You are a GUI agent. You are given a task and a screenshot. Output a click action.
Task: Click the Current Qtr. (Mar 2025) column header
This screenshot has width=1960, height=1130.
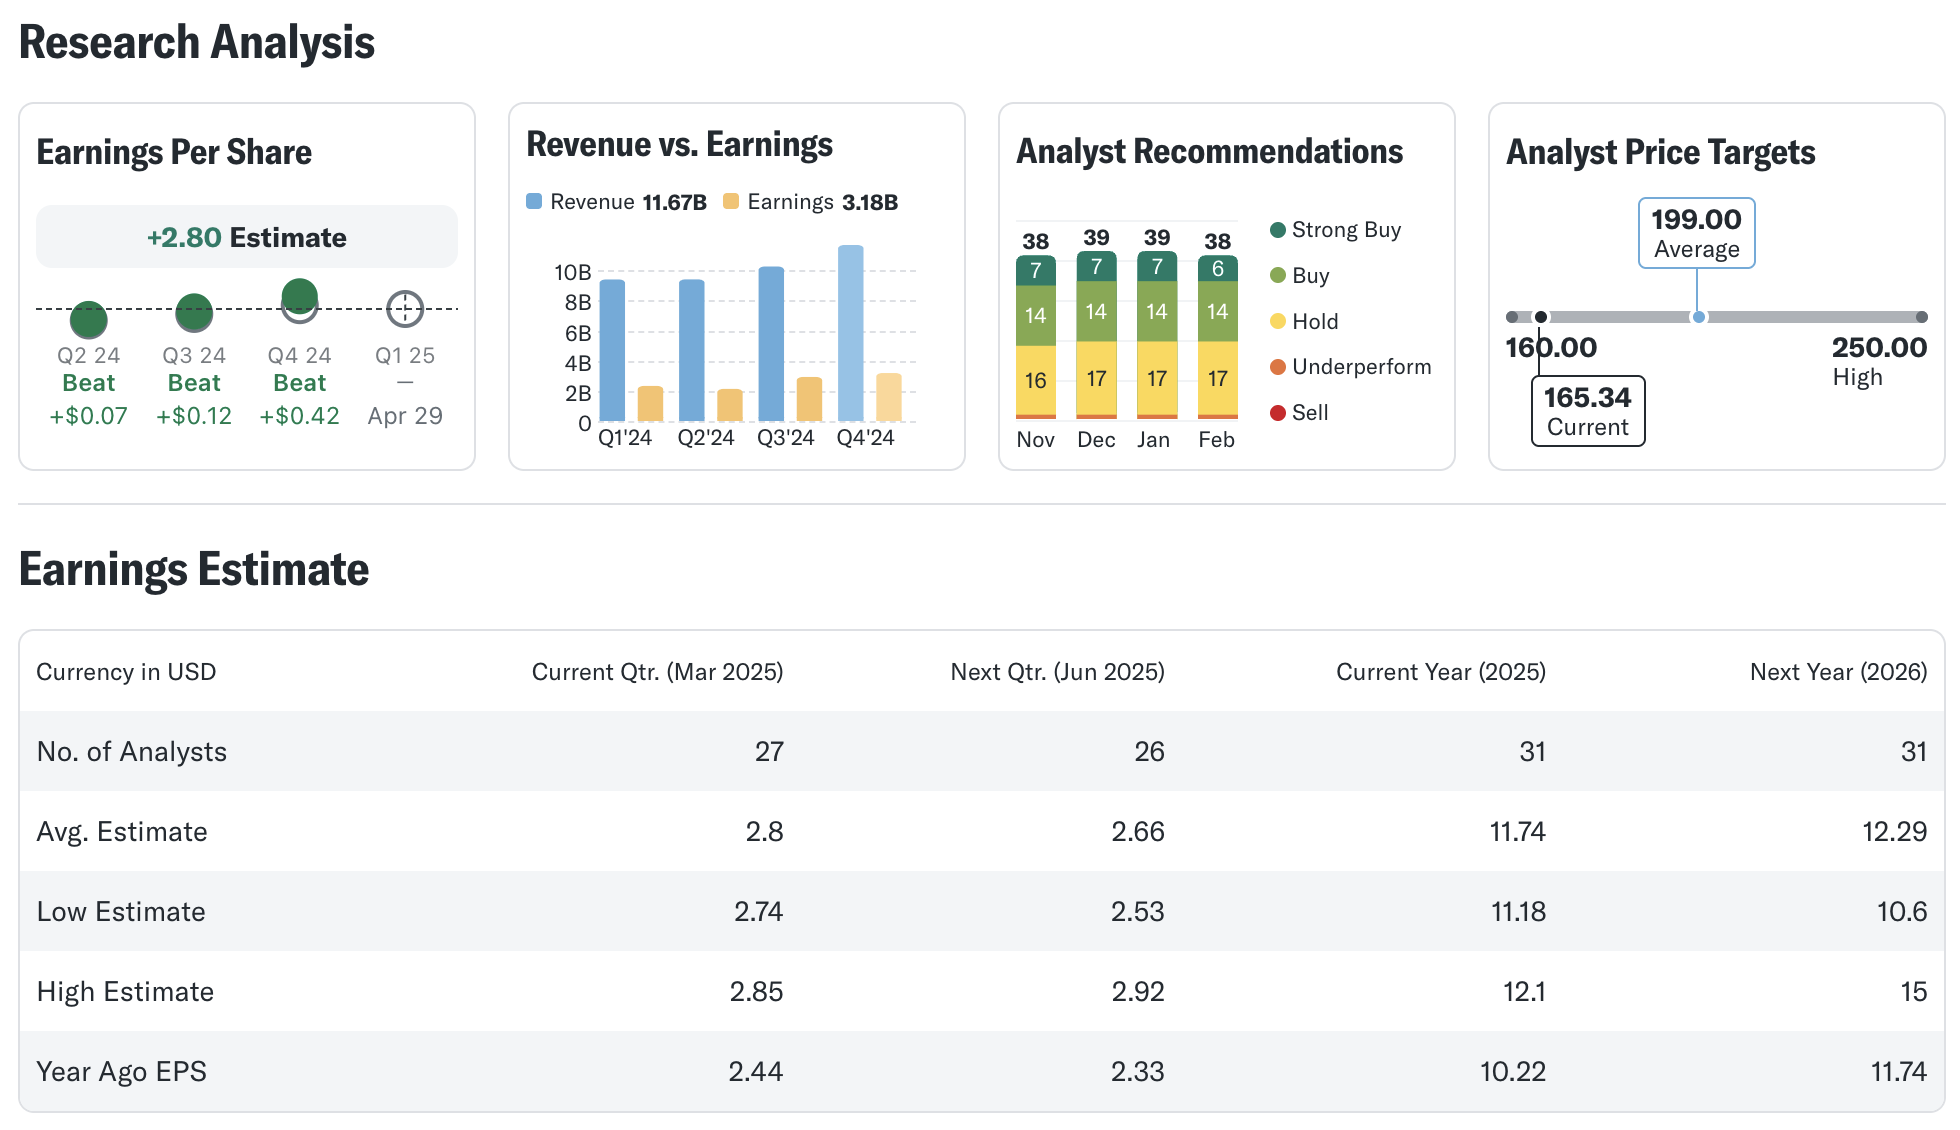tap(657, 672)
